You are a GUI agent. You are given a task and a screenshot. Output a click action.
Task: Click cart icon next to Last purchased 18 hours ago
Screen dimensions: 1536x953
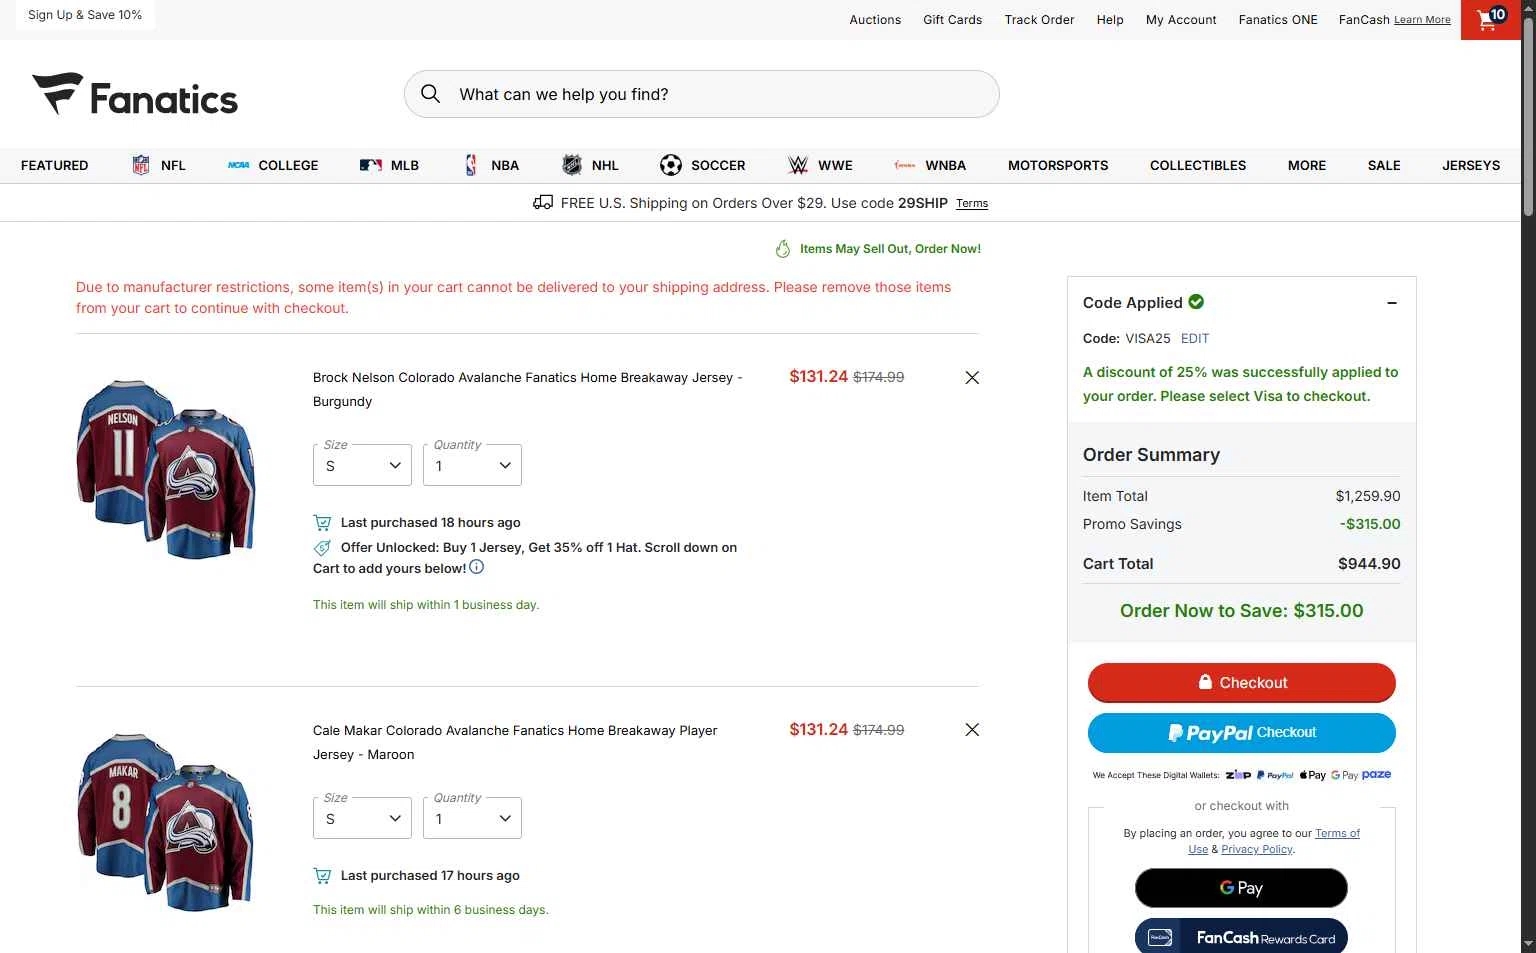pyautogui.click(x=322, y=522)
